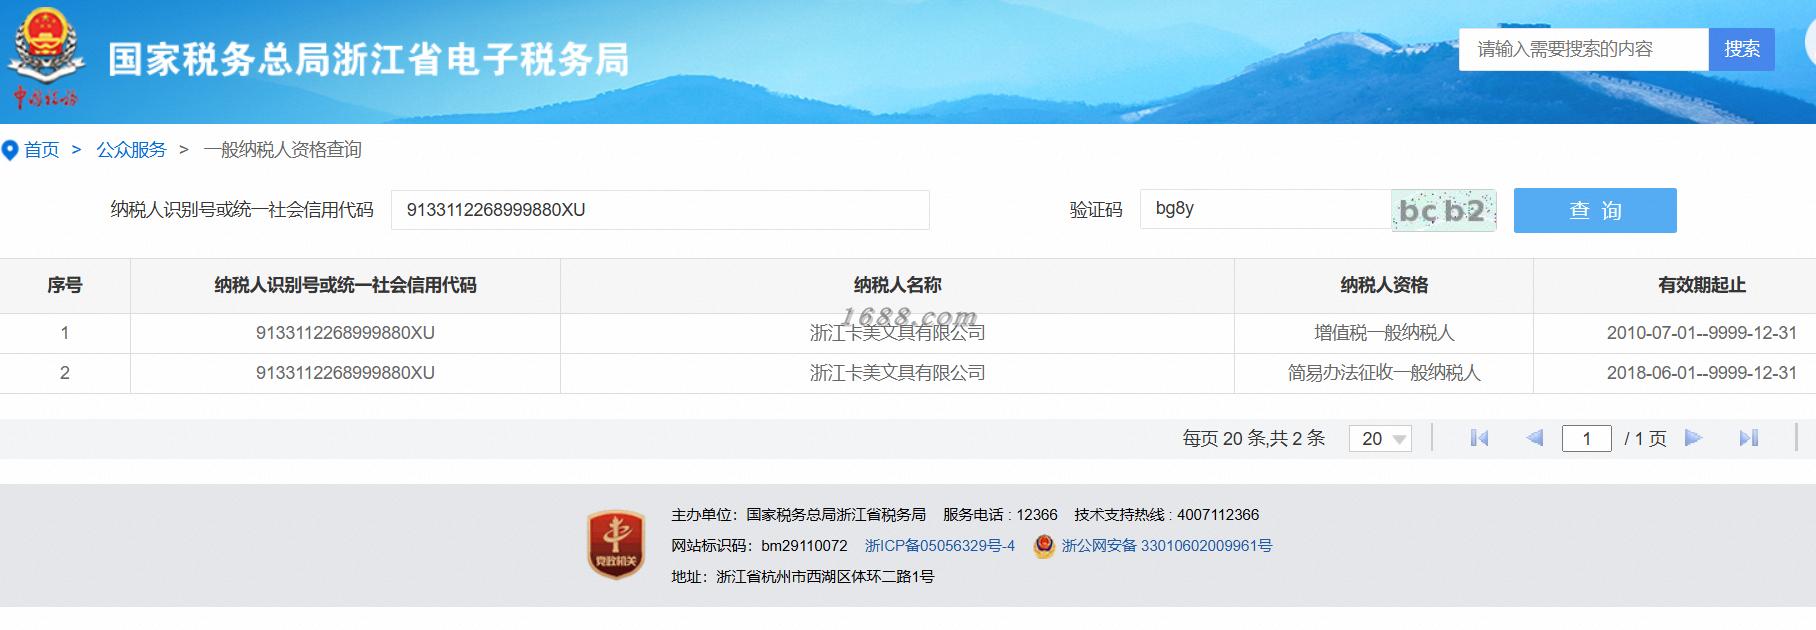This screenshot has width=1816, height=630.
Task: Click the 序号 column header
Action: pos(65,286)
